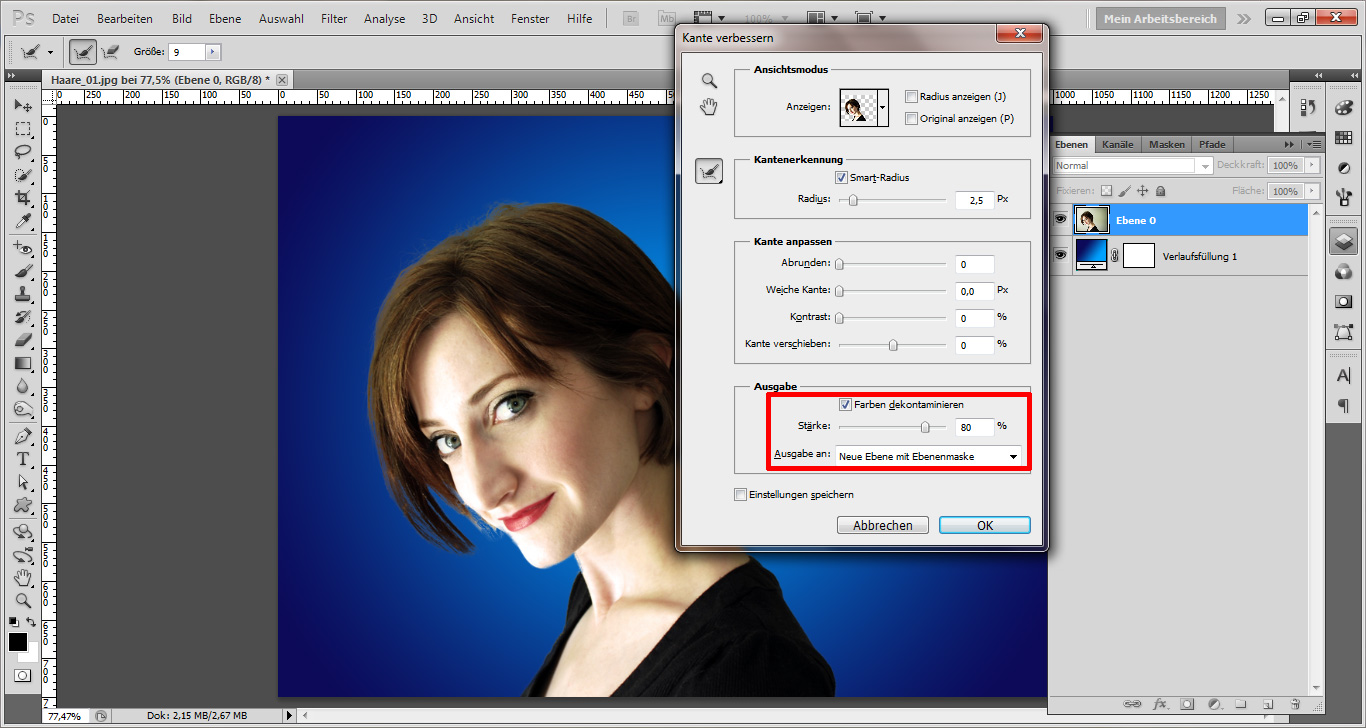The height and width of the screenshot is (728, 1366).
Task: Uncheck Farben dekontaminieren
Action: (845, 404)
